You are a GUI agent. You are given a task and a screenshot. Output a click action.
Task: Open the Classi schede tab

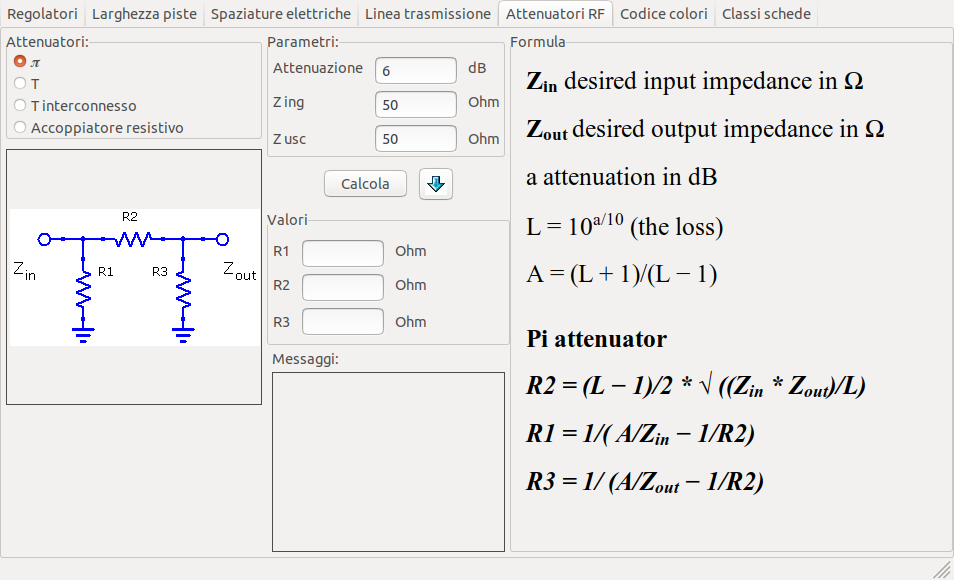[x=767, y=14]
